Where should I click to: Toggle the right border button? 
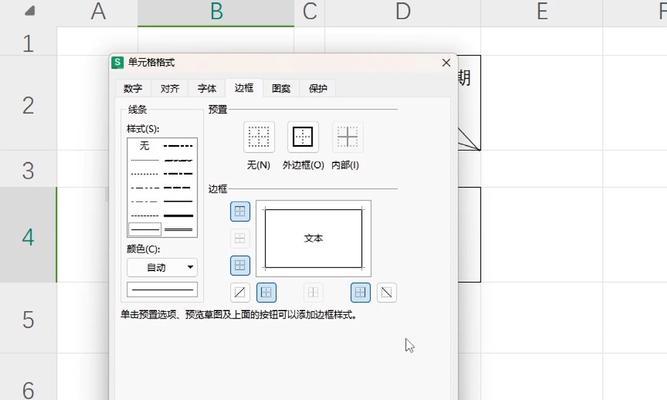pos(360,292)
